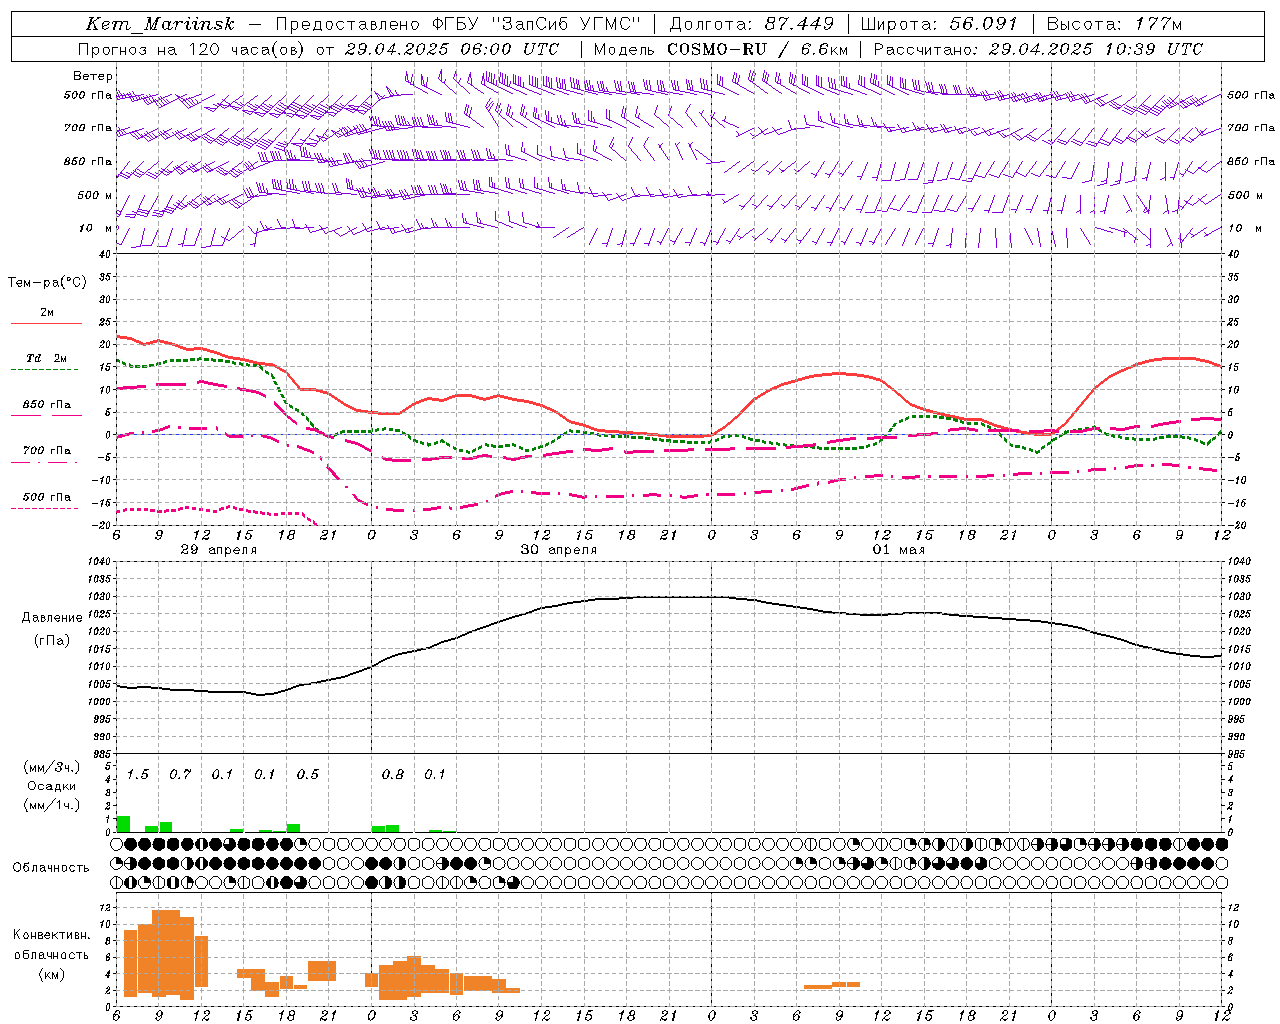Select the Давление pressure panel label

(52, 618)
